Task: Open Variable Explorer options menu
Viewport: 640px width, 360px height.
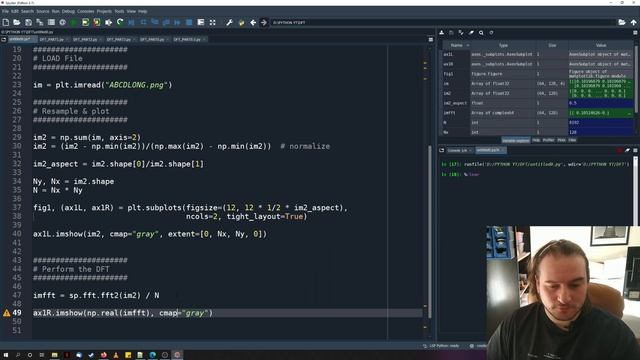Action: click(x=635, y=33)
